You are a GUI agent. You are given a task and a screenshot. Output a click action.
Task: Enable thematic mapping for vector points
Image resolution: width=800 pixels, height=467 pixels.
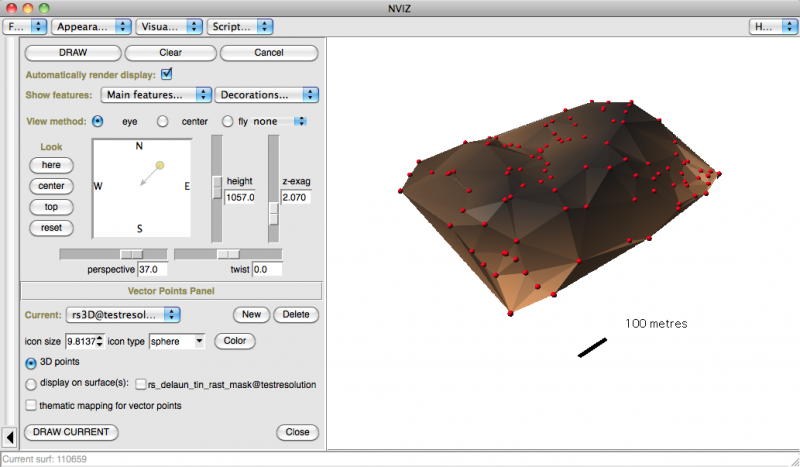click(31, 405)
